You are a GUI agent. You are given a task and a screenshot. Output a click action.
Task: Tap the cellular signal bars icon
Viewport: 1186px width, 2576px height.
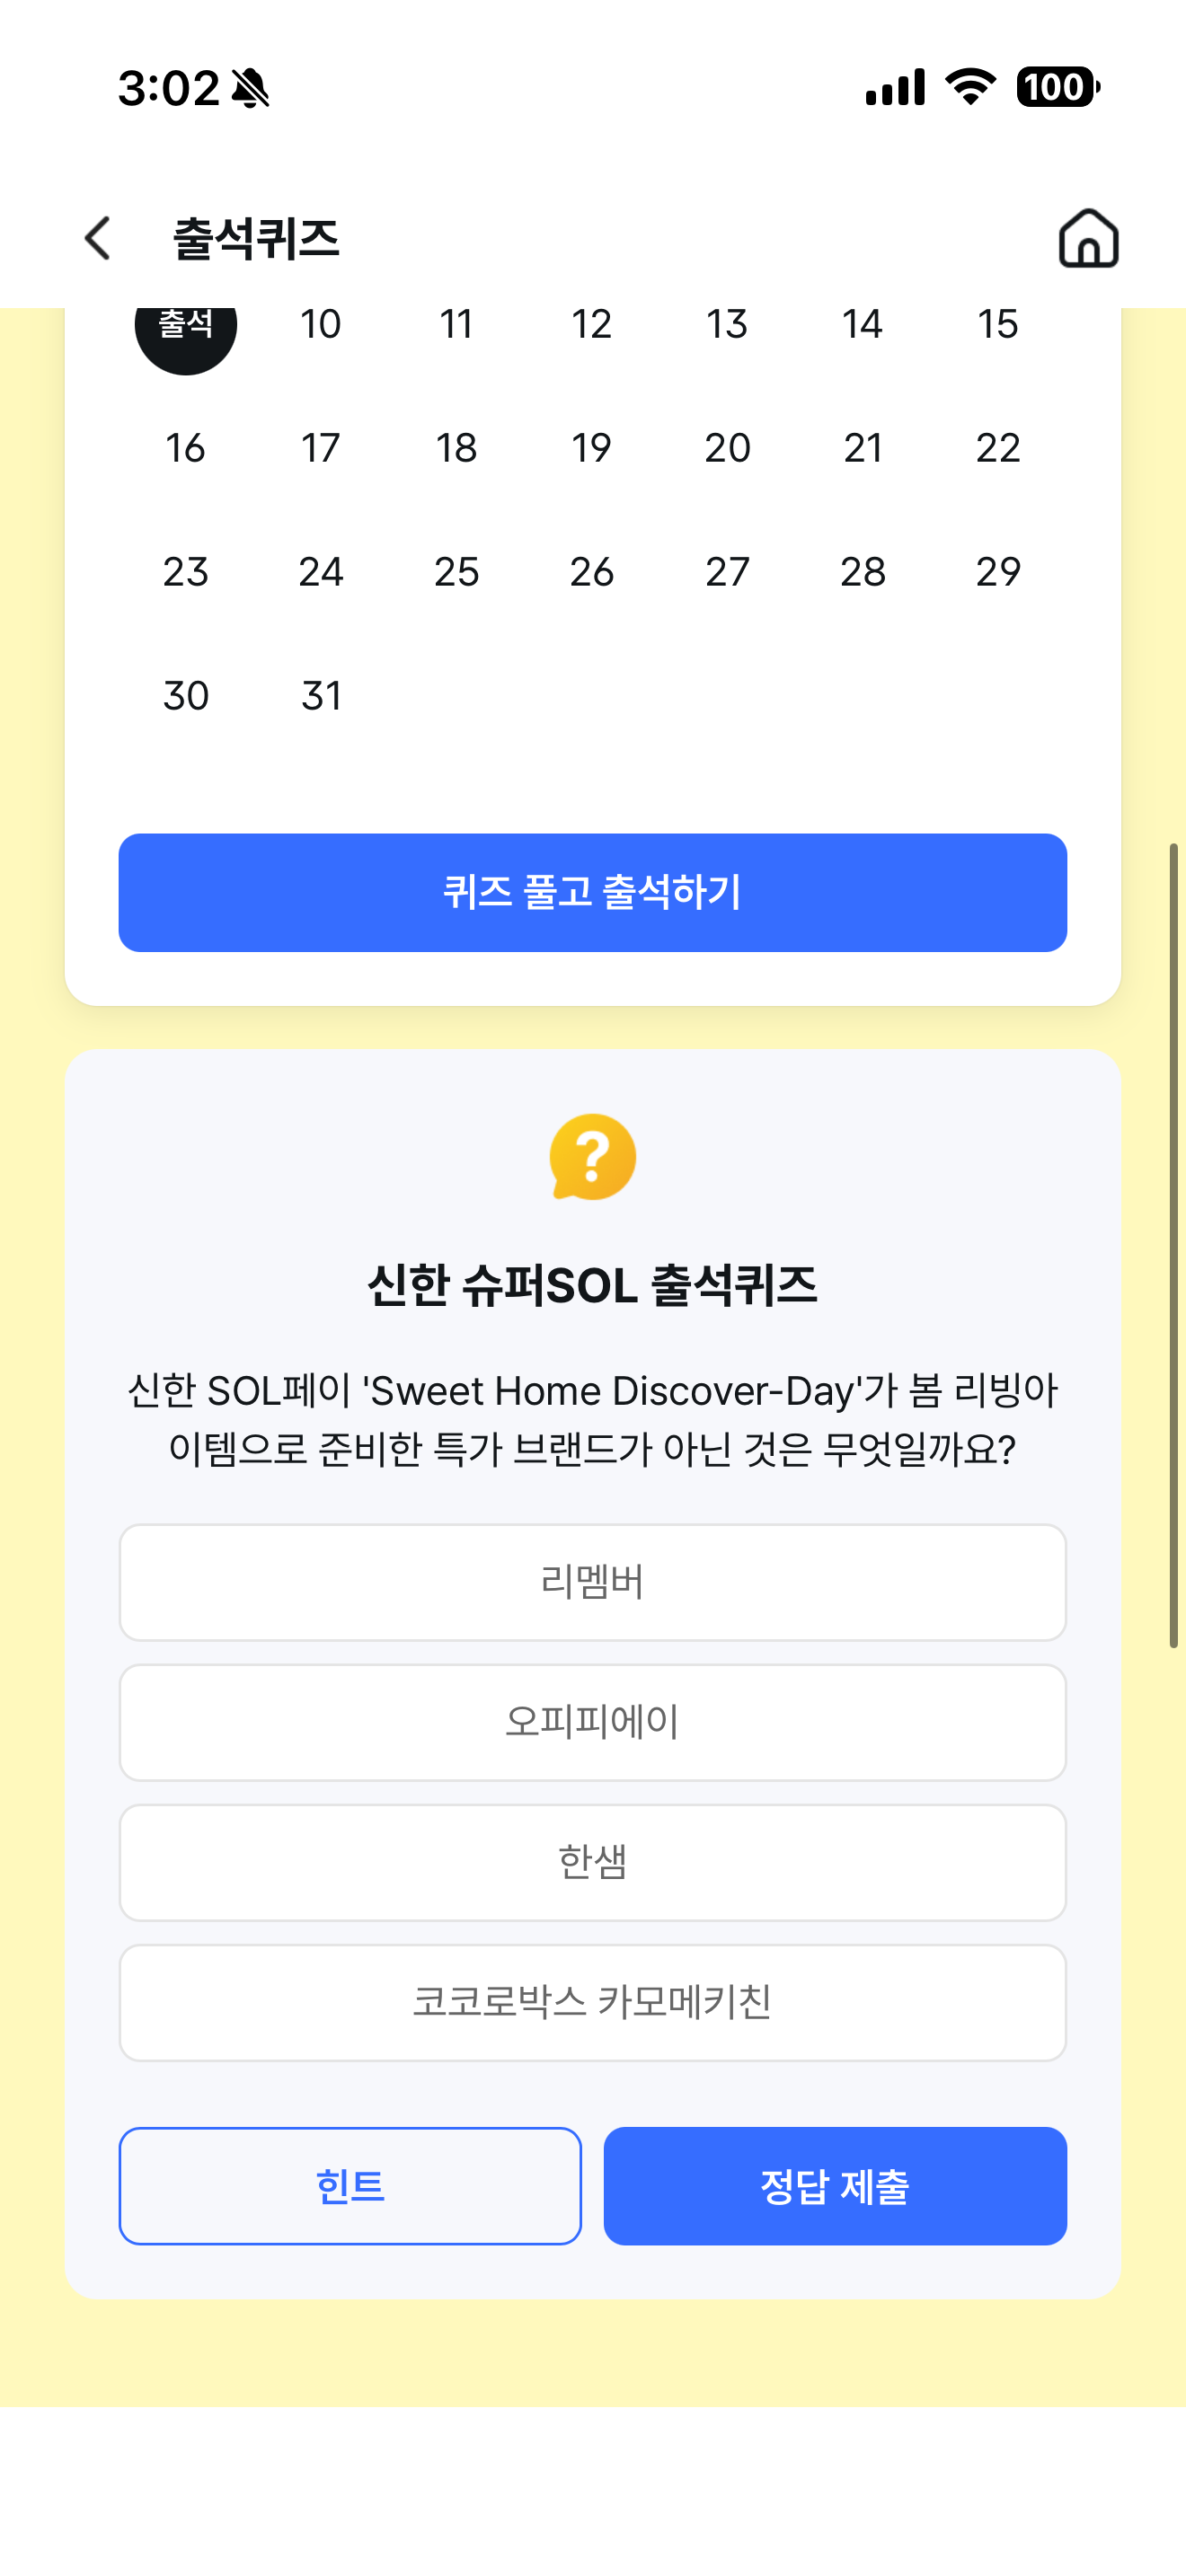coord(895,87)
